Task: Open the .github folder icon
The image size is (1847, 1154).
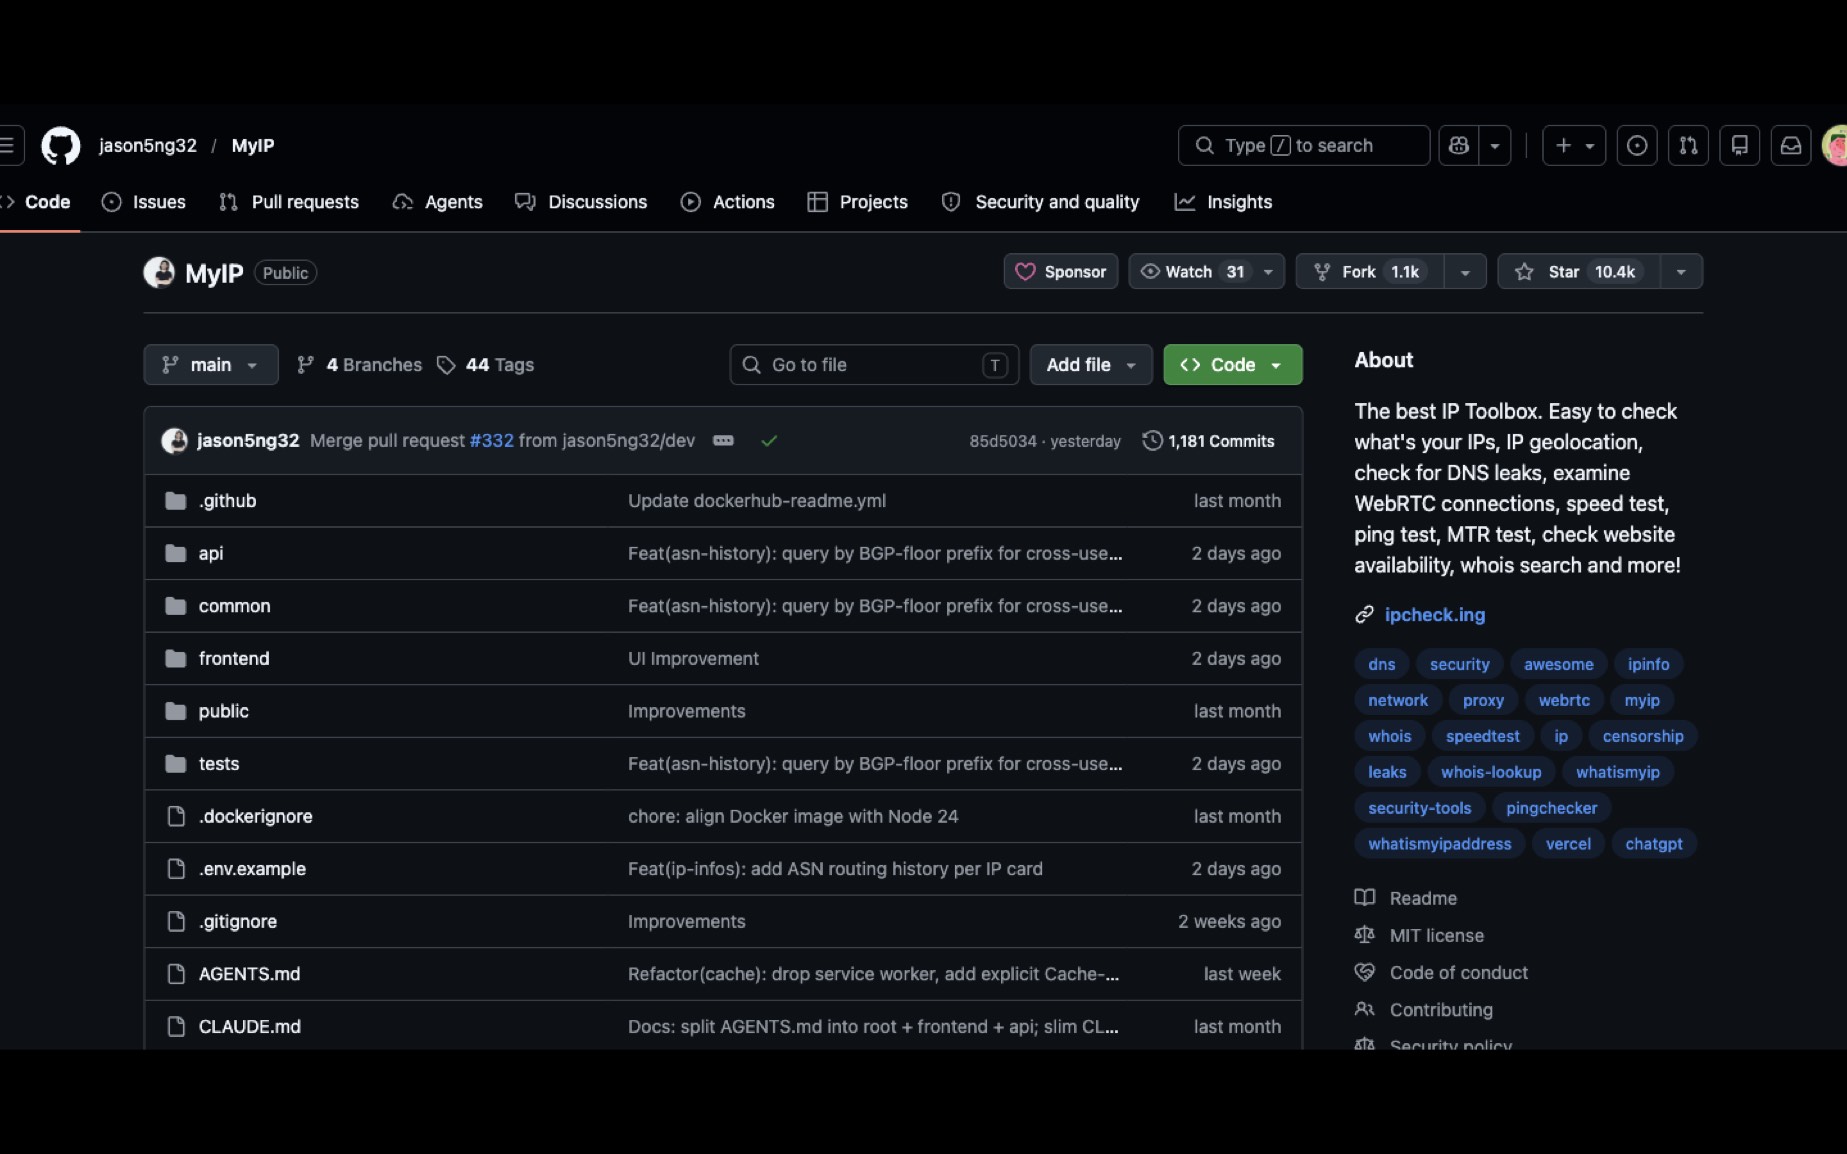Action: 176,501
